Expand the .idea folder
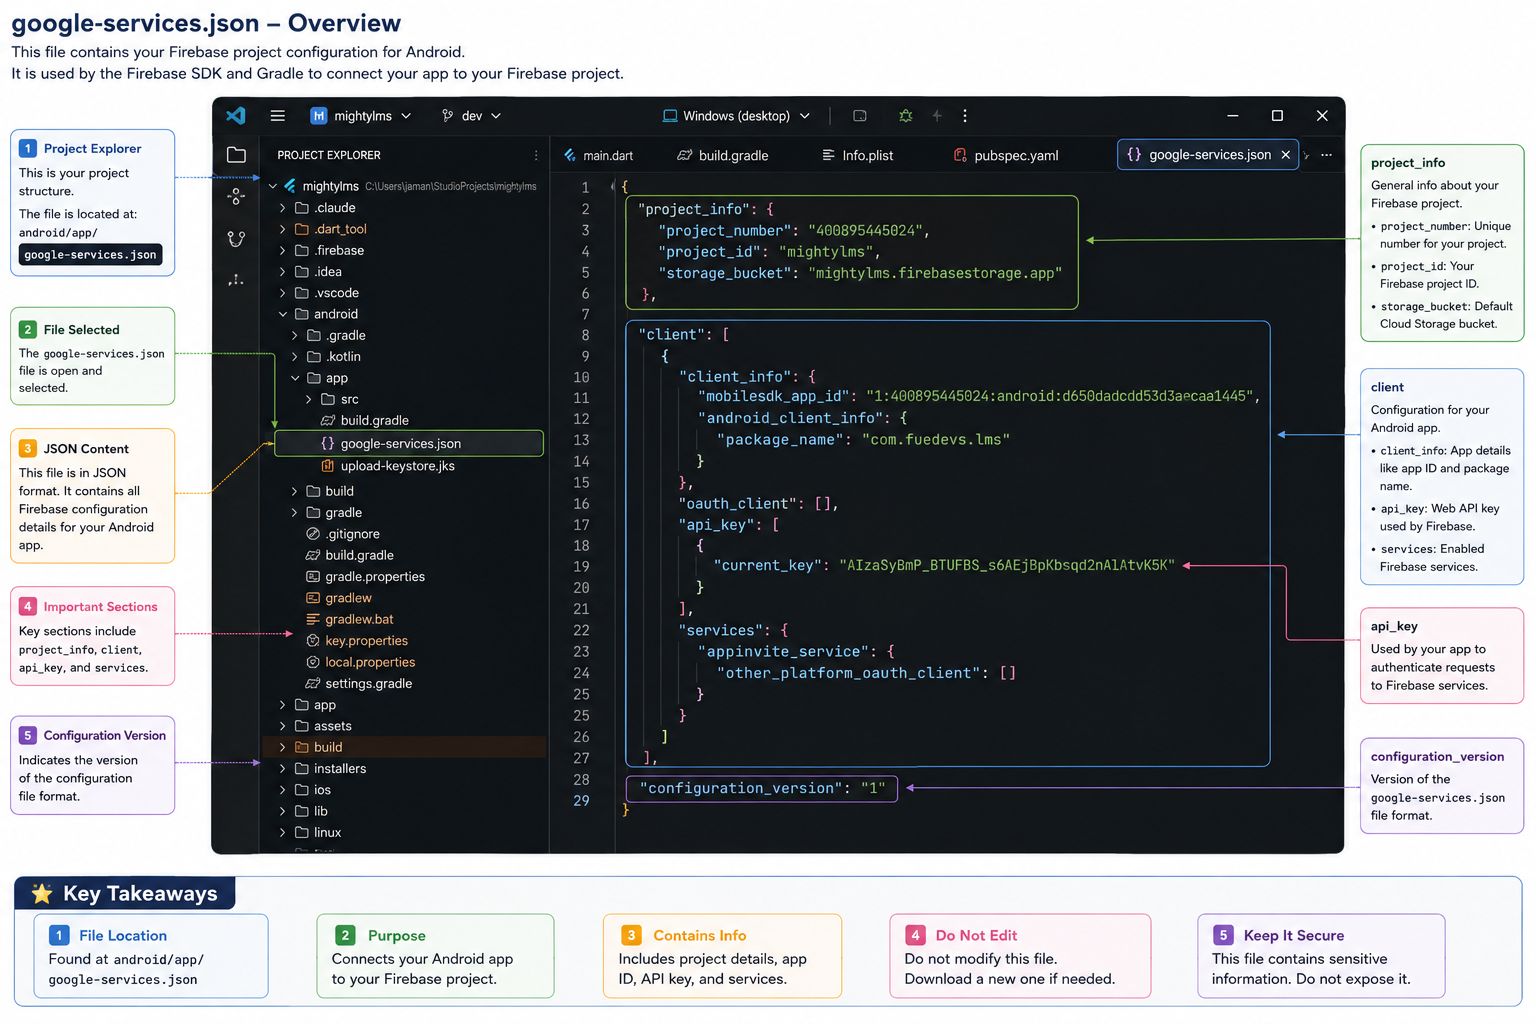This screenshot has height=1024, width=1536. [283, 272]
